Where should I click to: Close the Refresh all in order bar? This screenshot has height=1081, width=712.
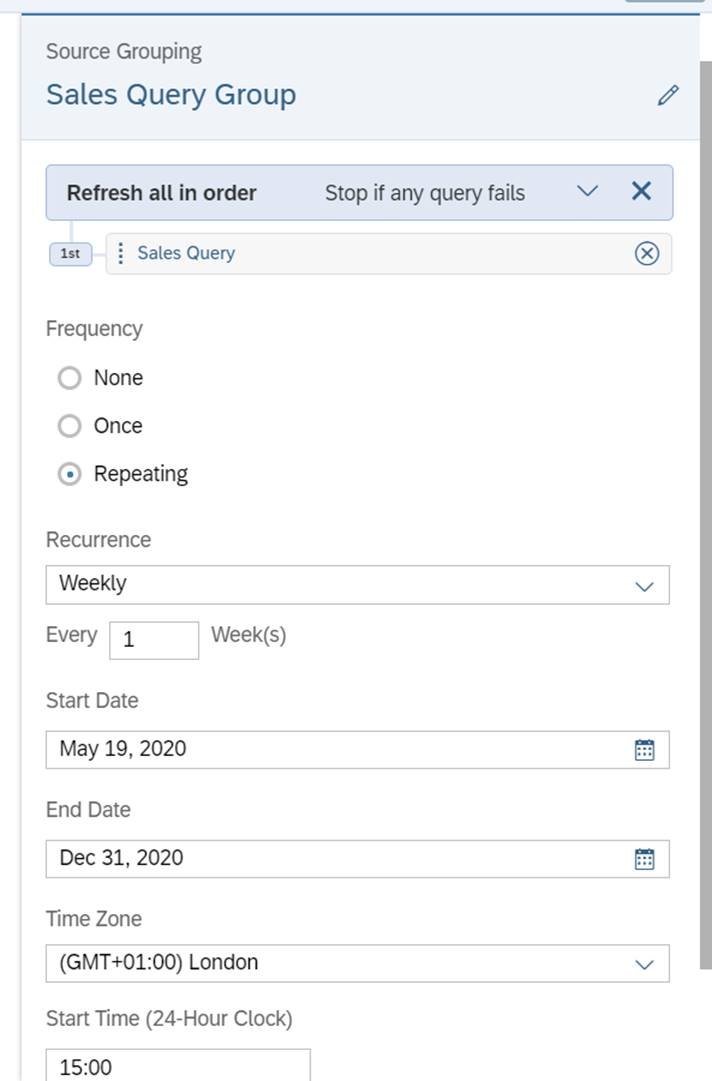641,191
